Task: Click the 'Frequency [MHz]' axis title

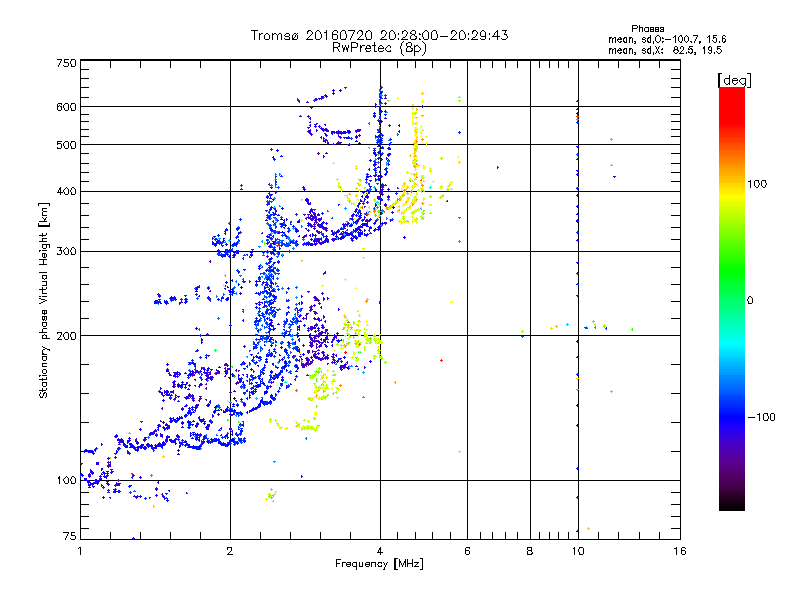Action: click(379, 564)
